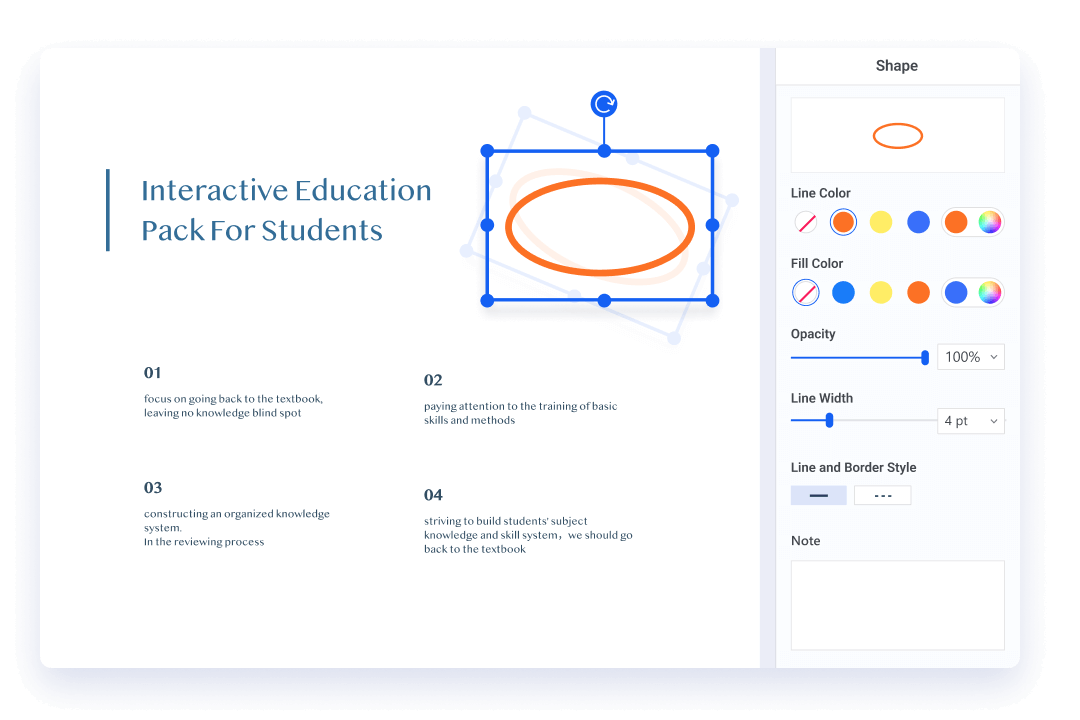Screen dimensions: 1080x720
Task: Click the ellipse shape preview thumbnail
Action: [897, 135]
